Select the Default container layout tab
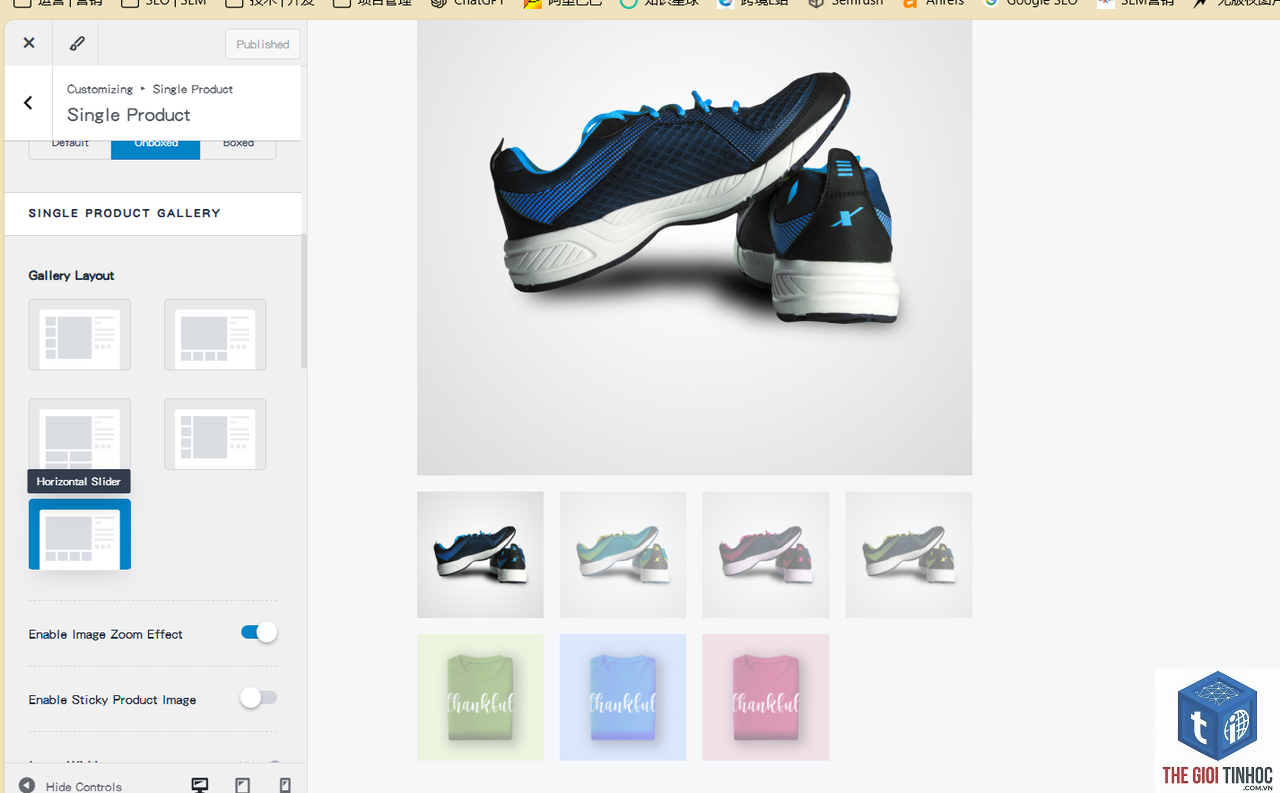 (x=70, y=146)
